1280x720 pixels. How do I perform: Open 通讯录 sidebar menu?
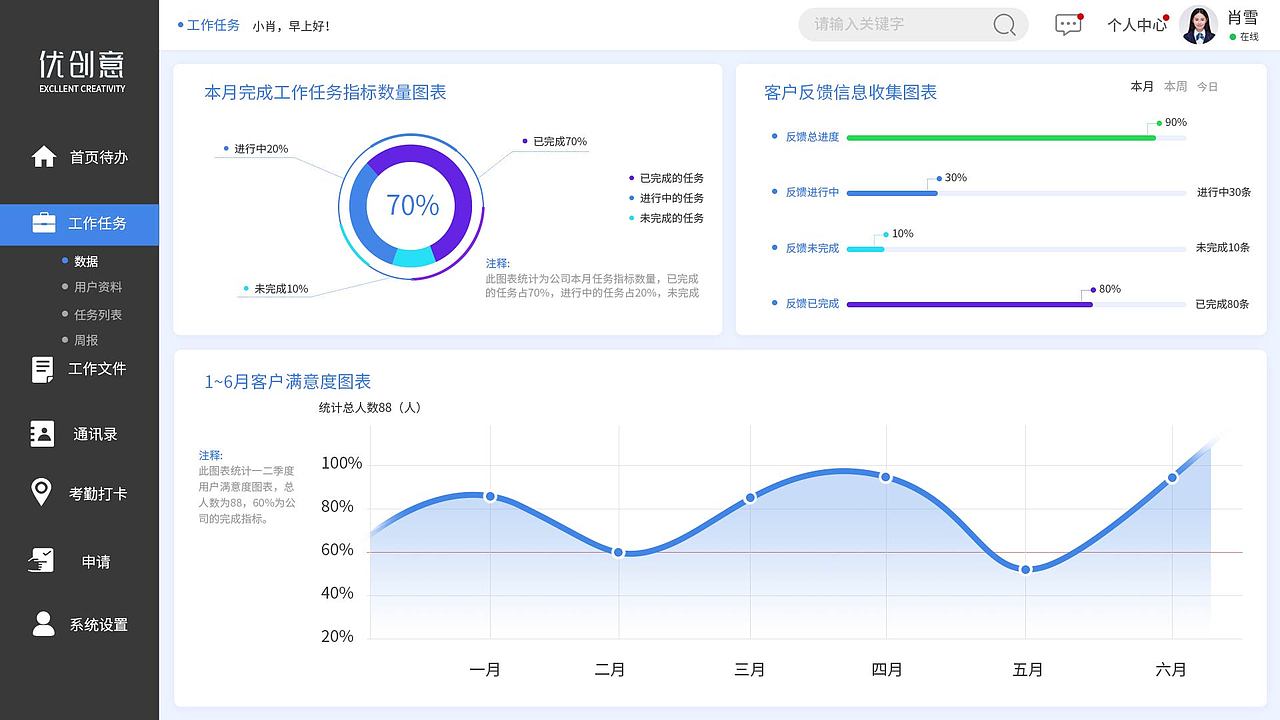point(96,434)
